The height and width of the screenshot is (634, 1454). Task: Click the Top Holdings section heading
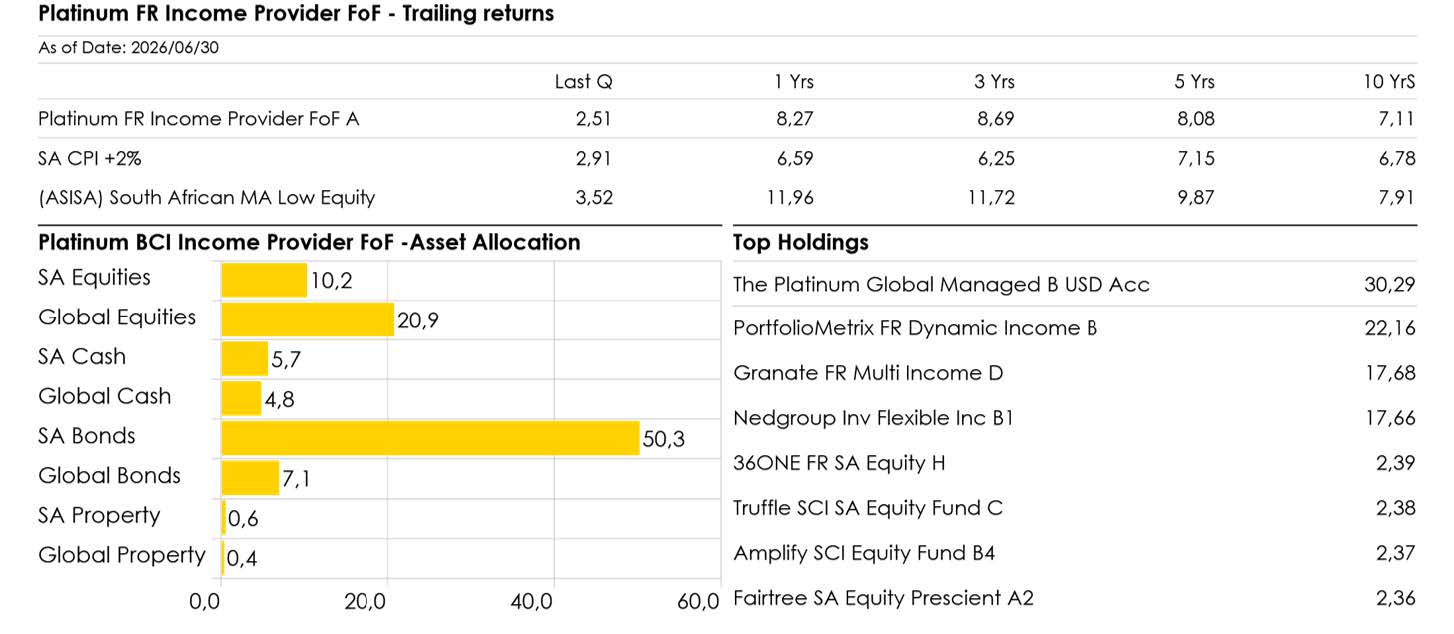[801, 242]
